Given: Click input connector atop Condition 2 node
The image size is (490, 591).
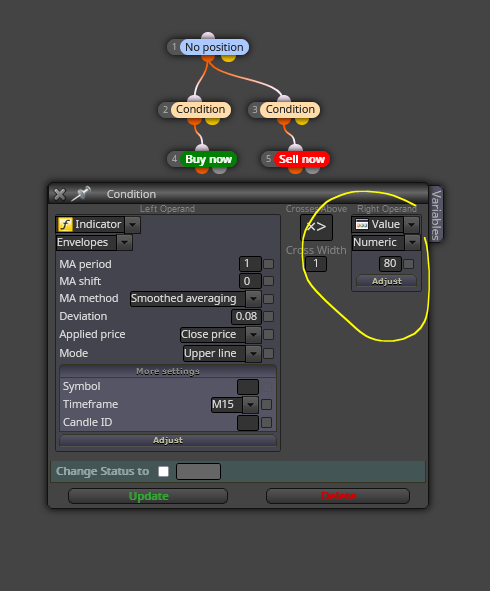Looking at the screenshot, I should pyautogui.click(x=194, y=98).
